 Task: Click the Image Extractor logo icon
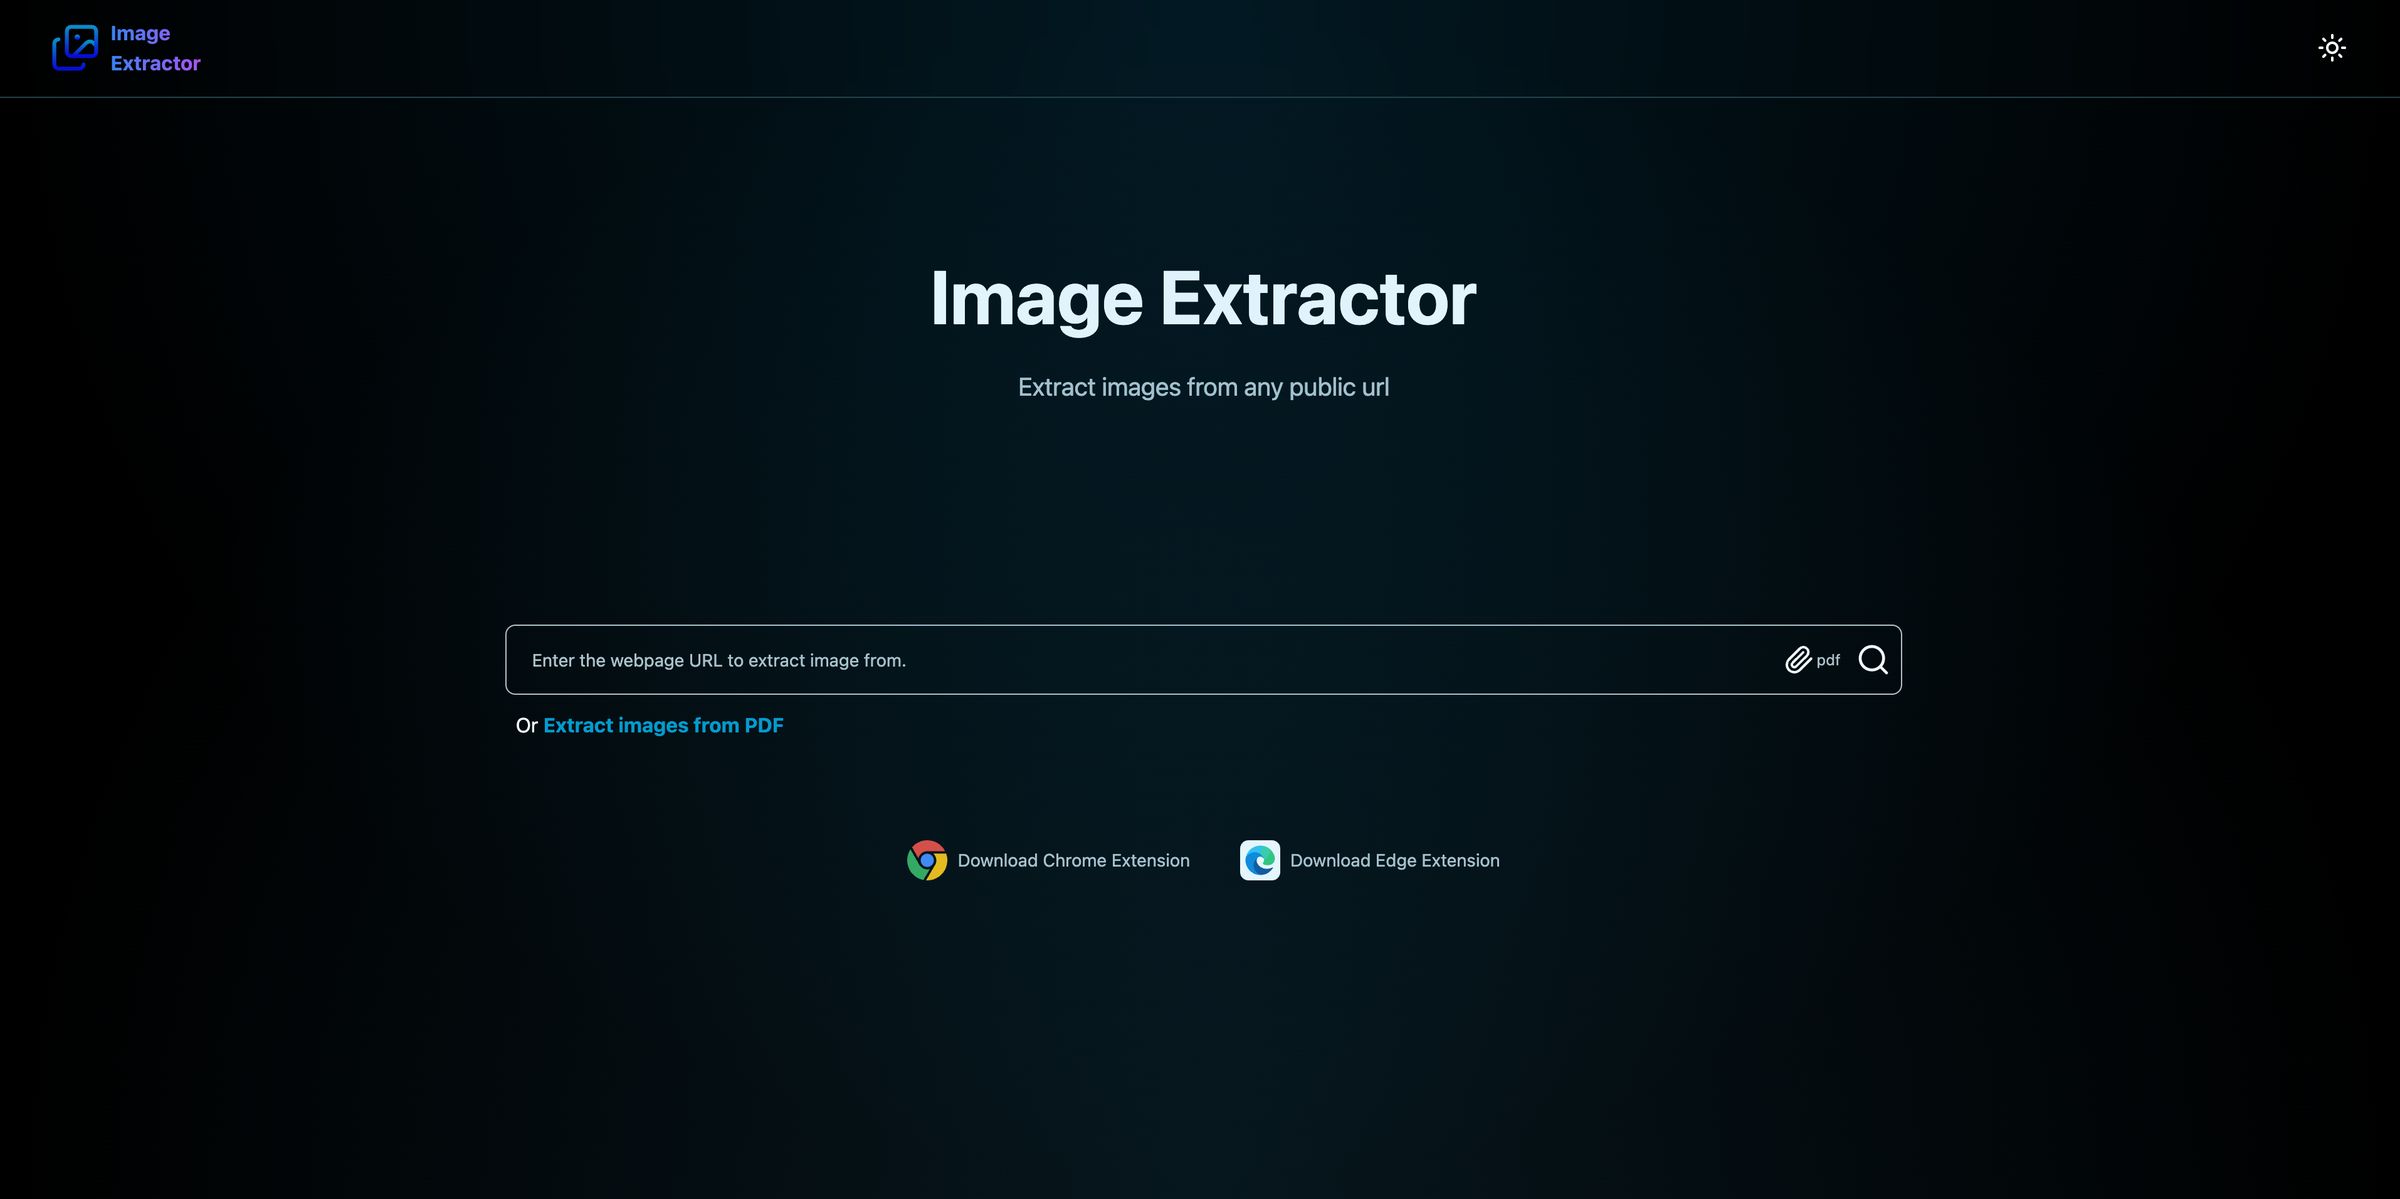point(73,47)
